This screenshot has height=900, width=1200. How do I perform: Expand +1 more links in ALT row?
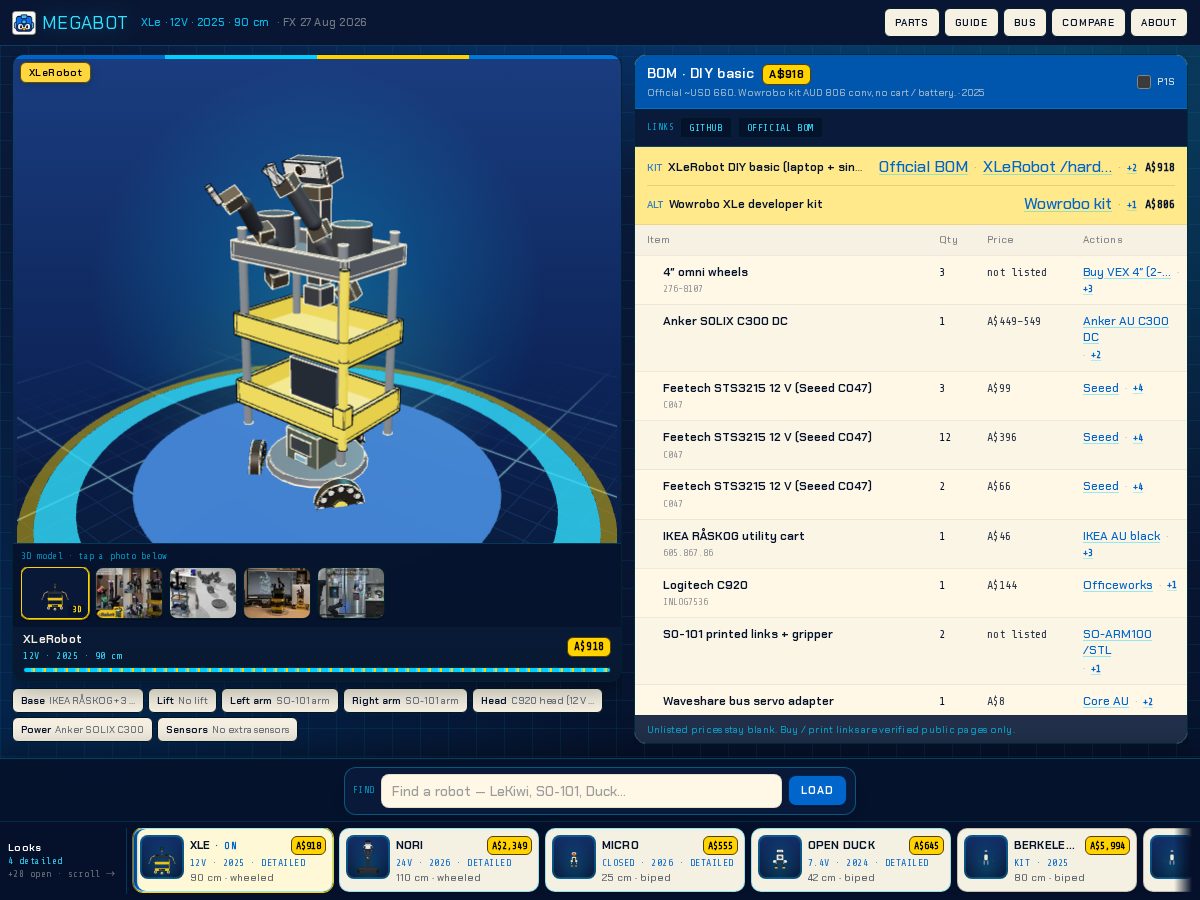coord(1132,205)
